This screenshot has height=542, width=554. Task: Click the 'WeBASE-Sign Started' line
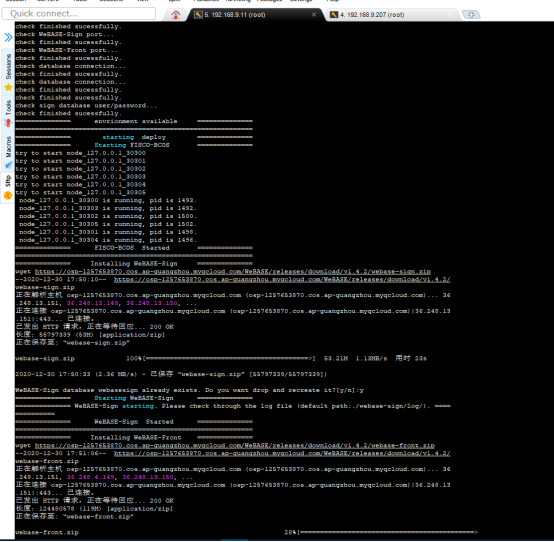click(x=134, y=422)
